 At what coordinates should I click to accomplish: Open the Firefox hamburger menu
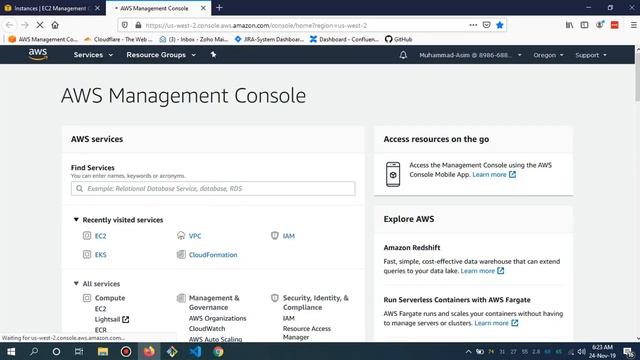[633, 25]
